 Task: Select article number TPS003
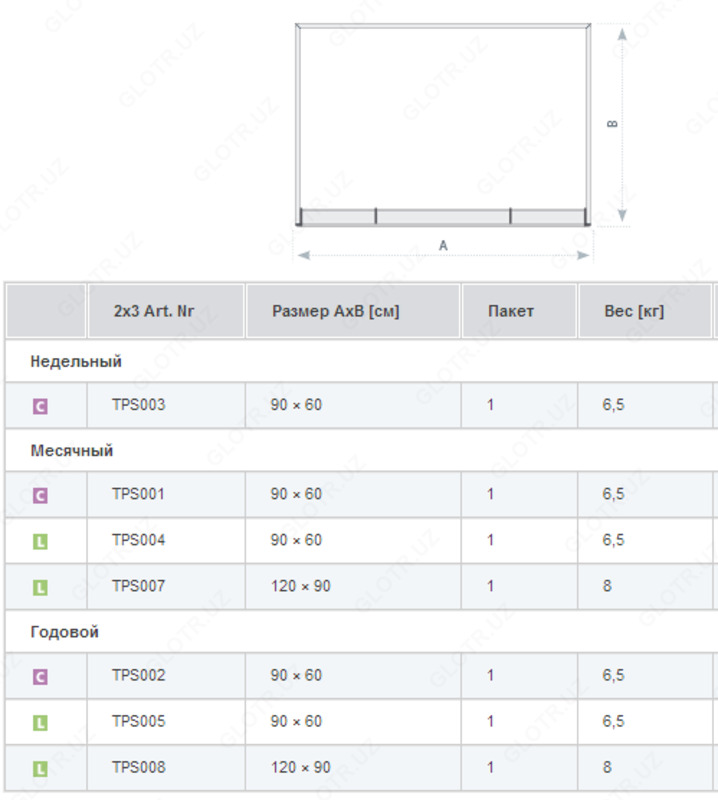138,405
